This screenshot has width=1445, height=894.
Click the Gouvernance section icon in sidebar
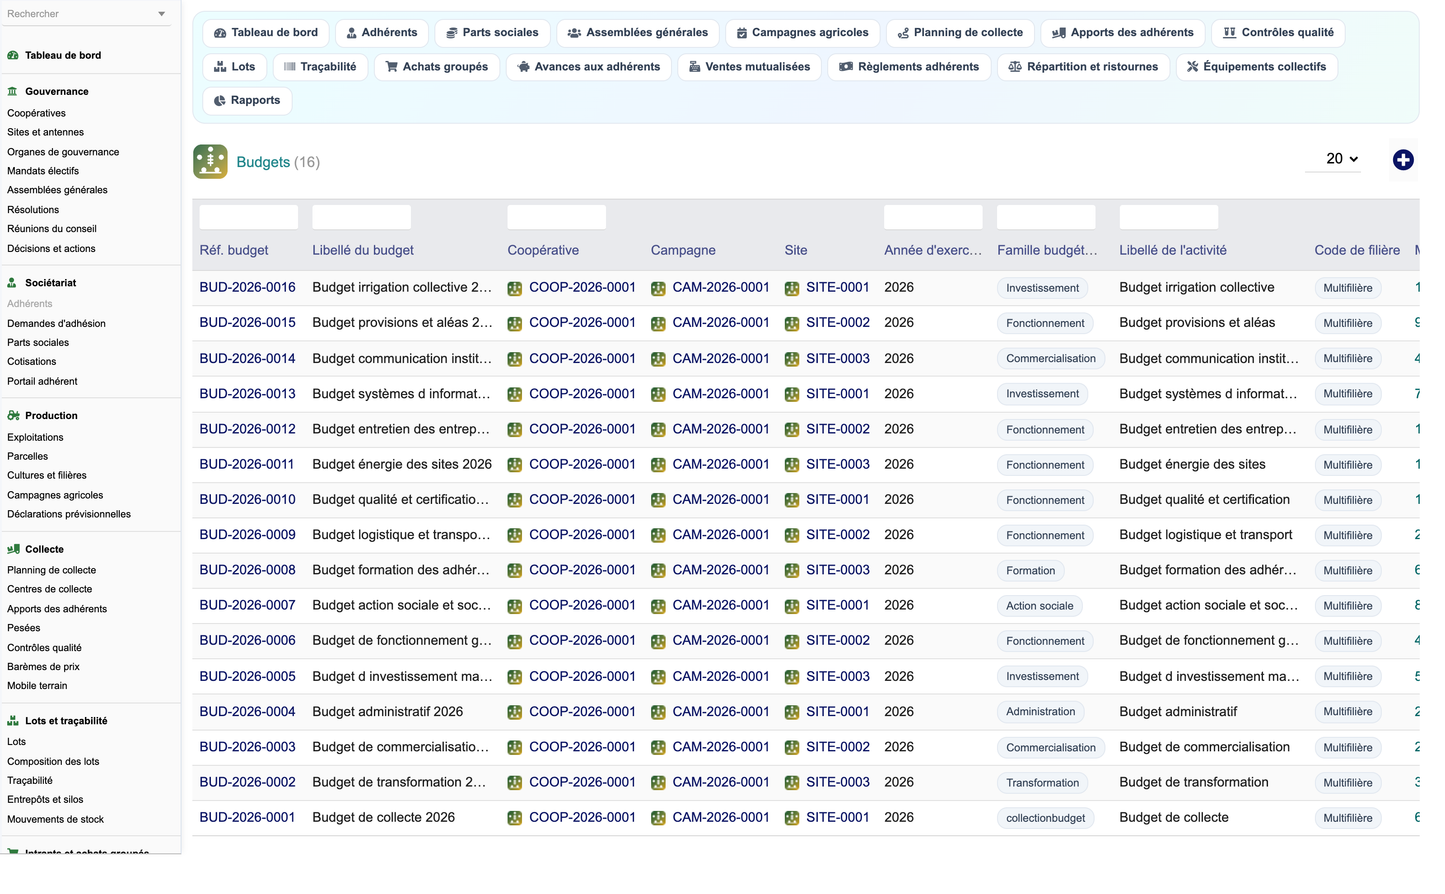[x=13, y=91]
